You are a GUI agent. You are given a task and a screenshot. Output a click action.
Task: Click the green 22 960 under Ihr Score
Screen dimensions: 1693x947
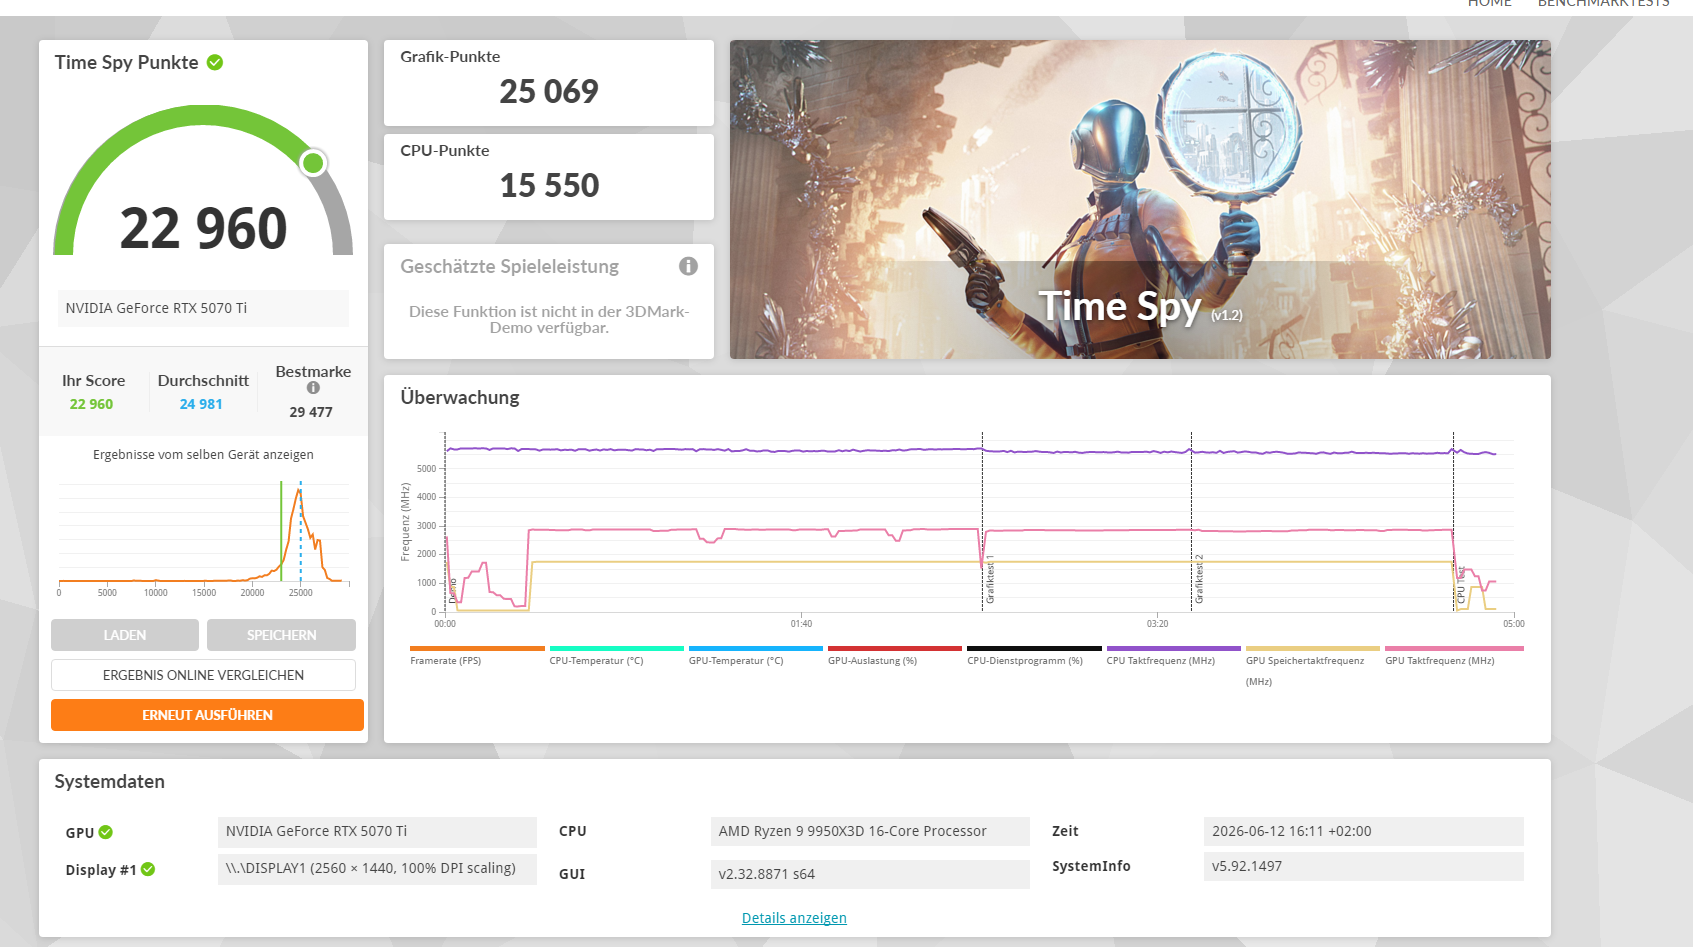click(91, 404)
